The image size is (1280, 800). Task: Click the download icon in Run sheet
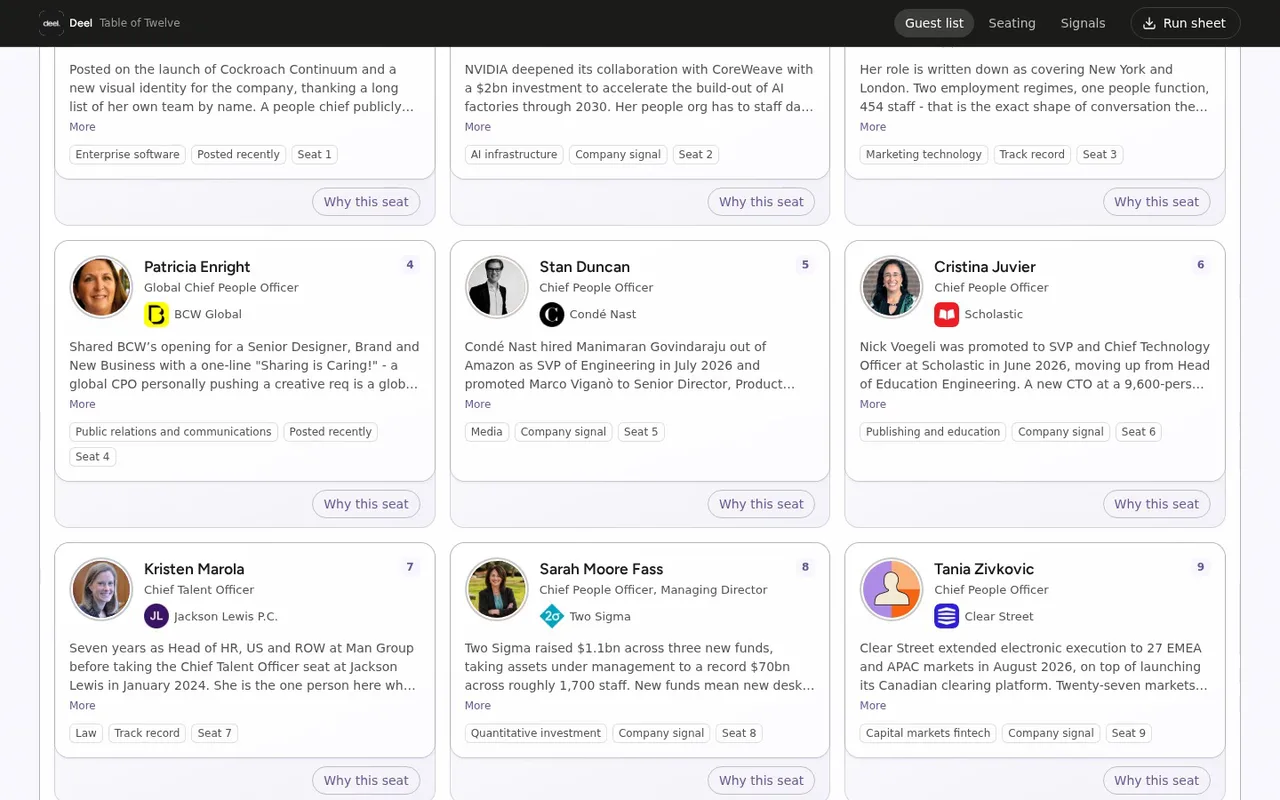point(1149,23)
